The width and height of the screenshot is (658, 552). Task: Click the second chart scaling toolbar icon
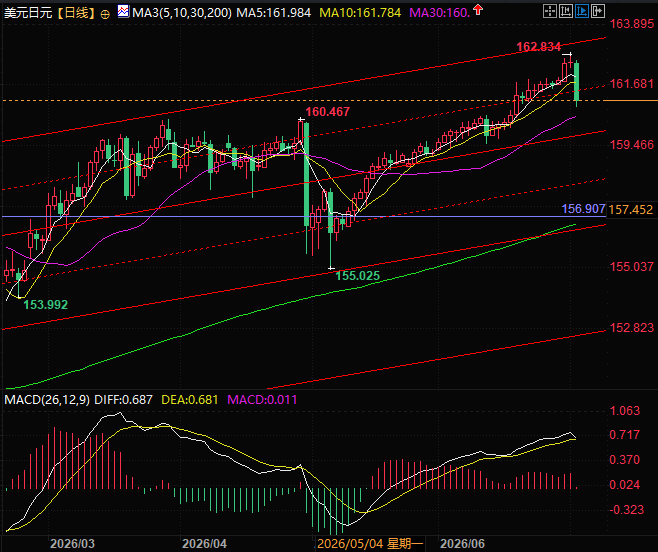pyautogui.click(x=566, y=11)
